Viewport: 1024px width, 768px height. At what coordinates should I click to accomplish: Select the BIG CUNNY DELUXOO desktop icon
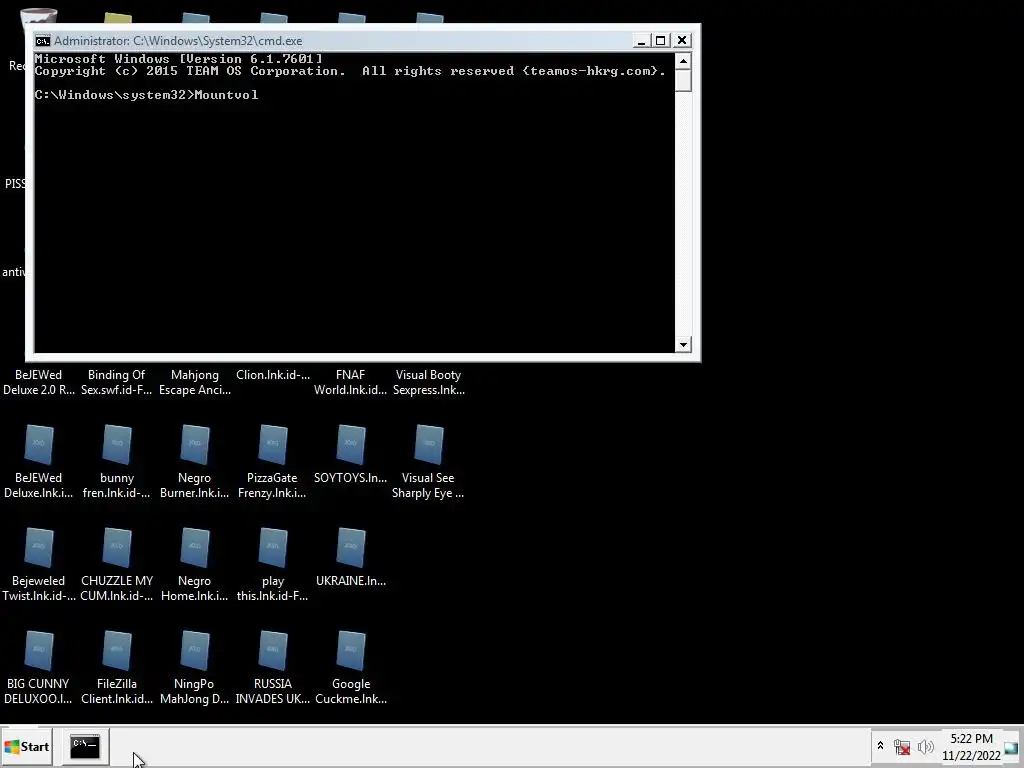click(39, 667)
